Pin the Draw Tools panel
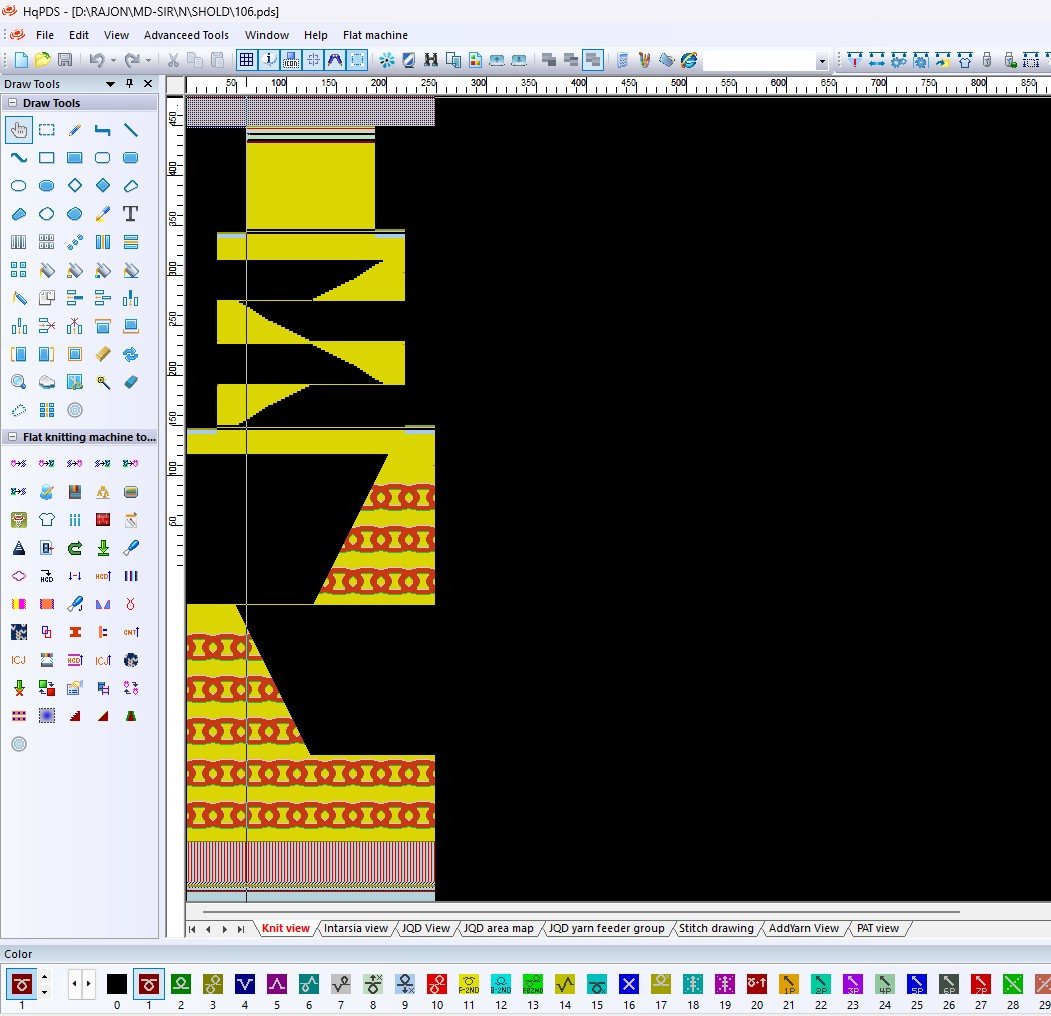 129,84
